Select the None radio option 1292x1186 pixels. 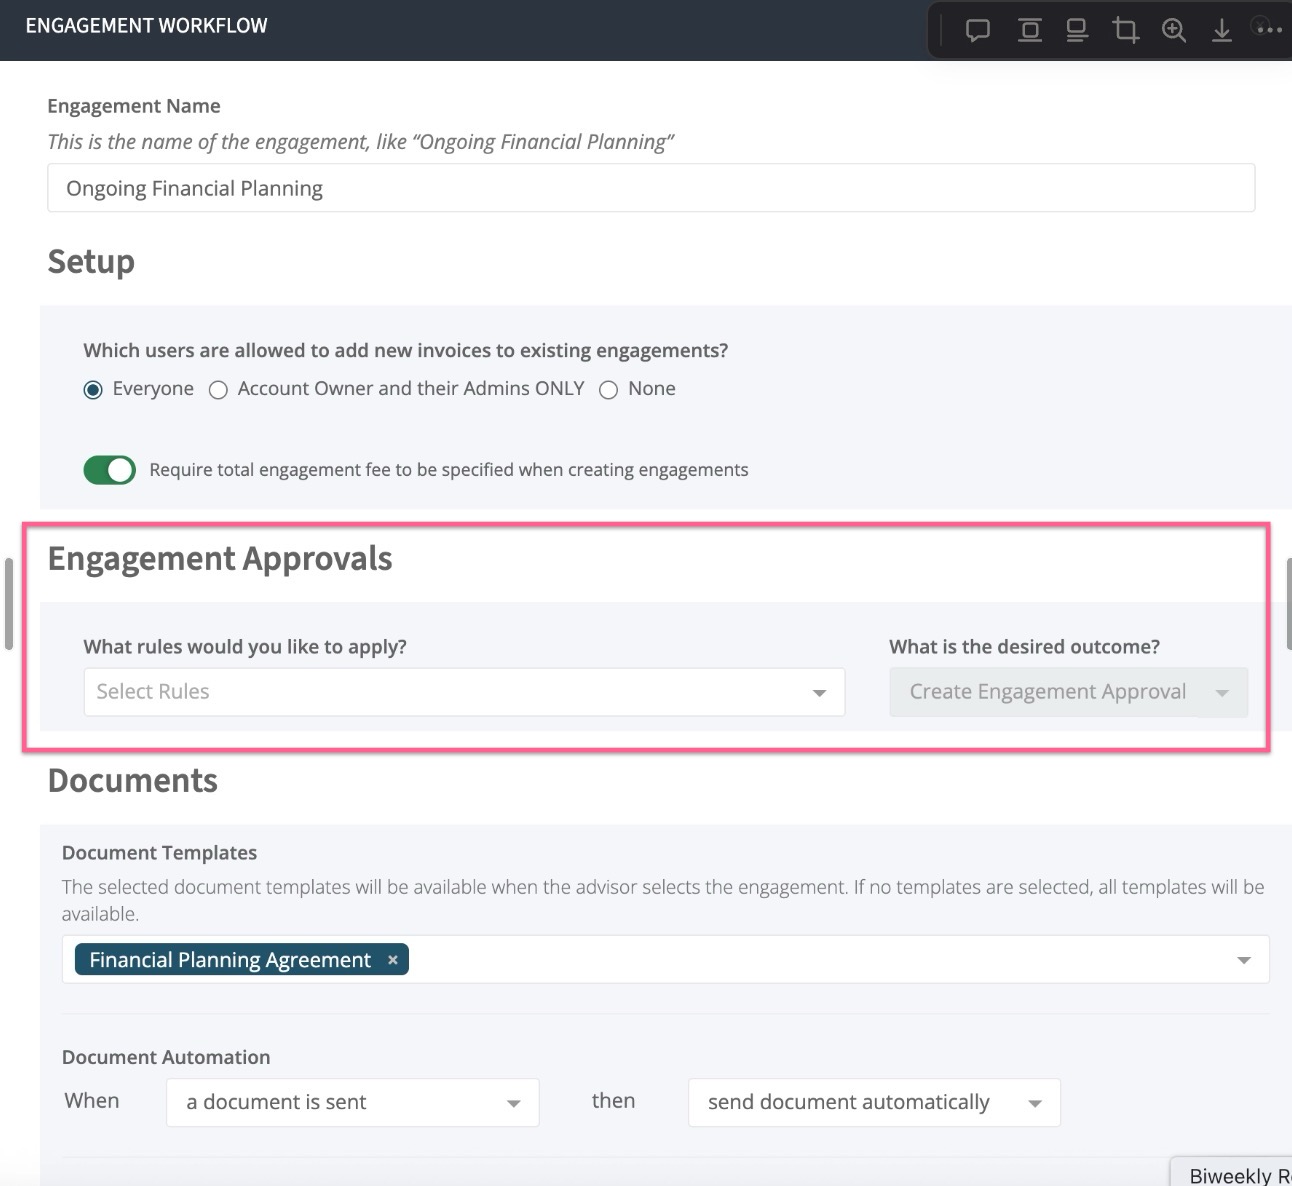(608, 390)
